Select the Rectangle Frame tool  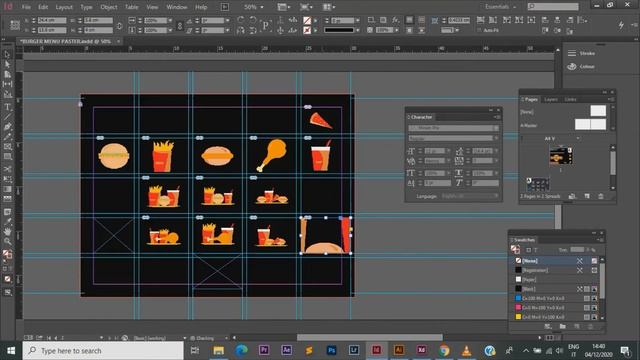coord(7,147)
